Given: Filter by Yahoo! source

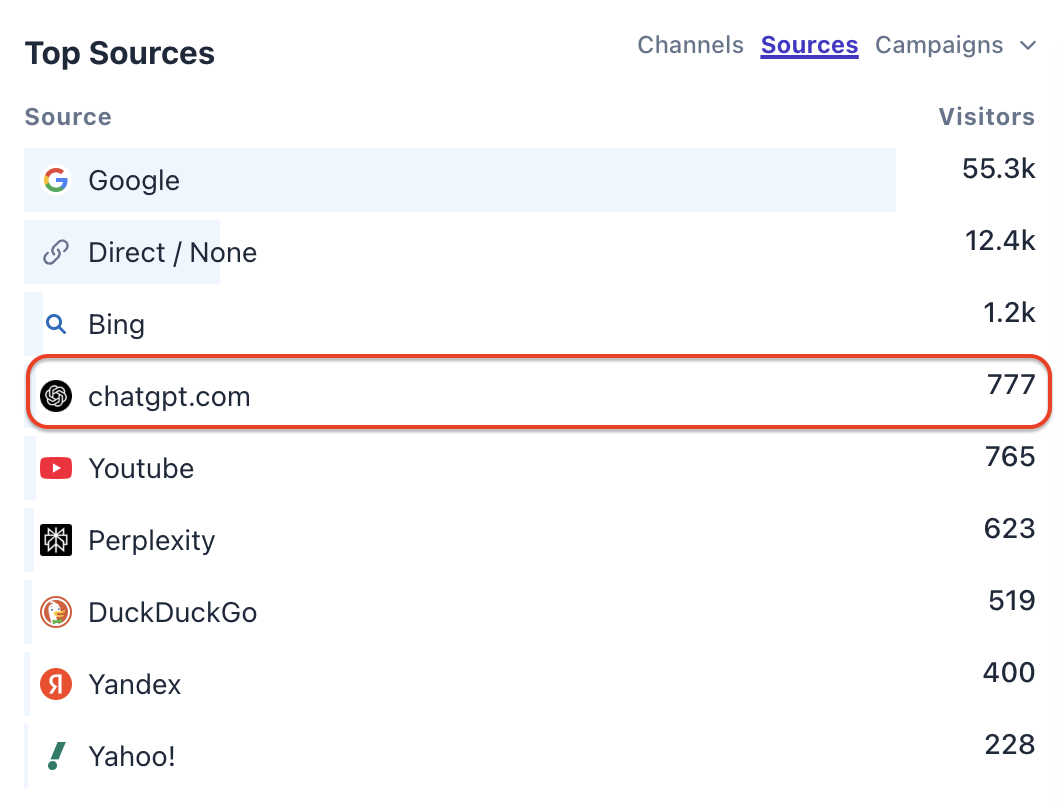Looking at the screenshot, I should click(132, 757).
